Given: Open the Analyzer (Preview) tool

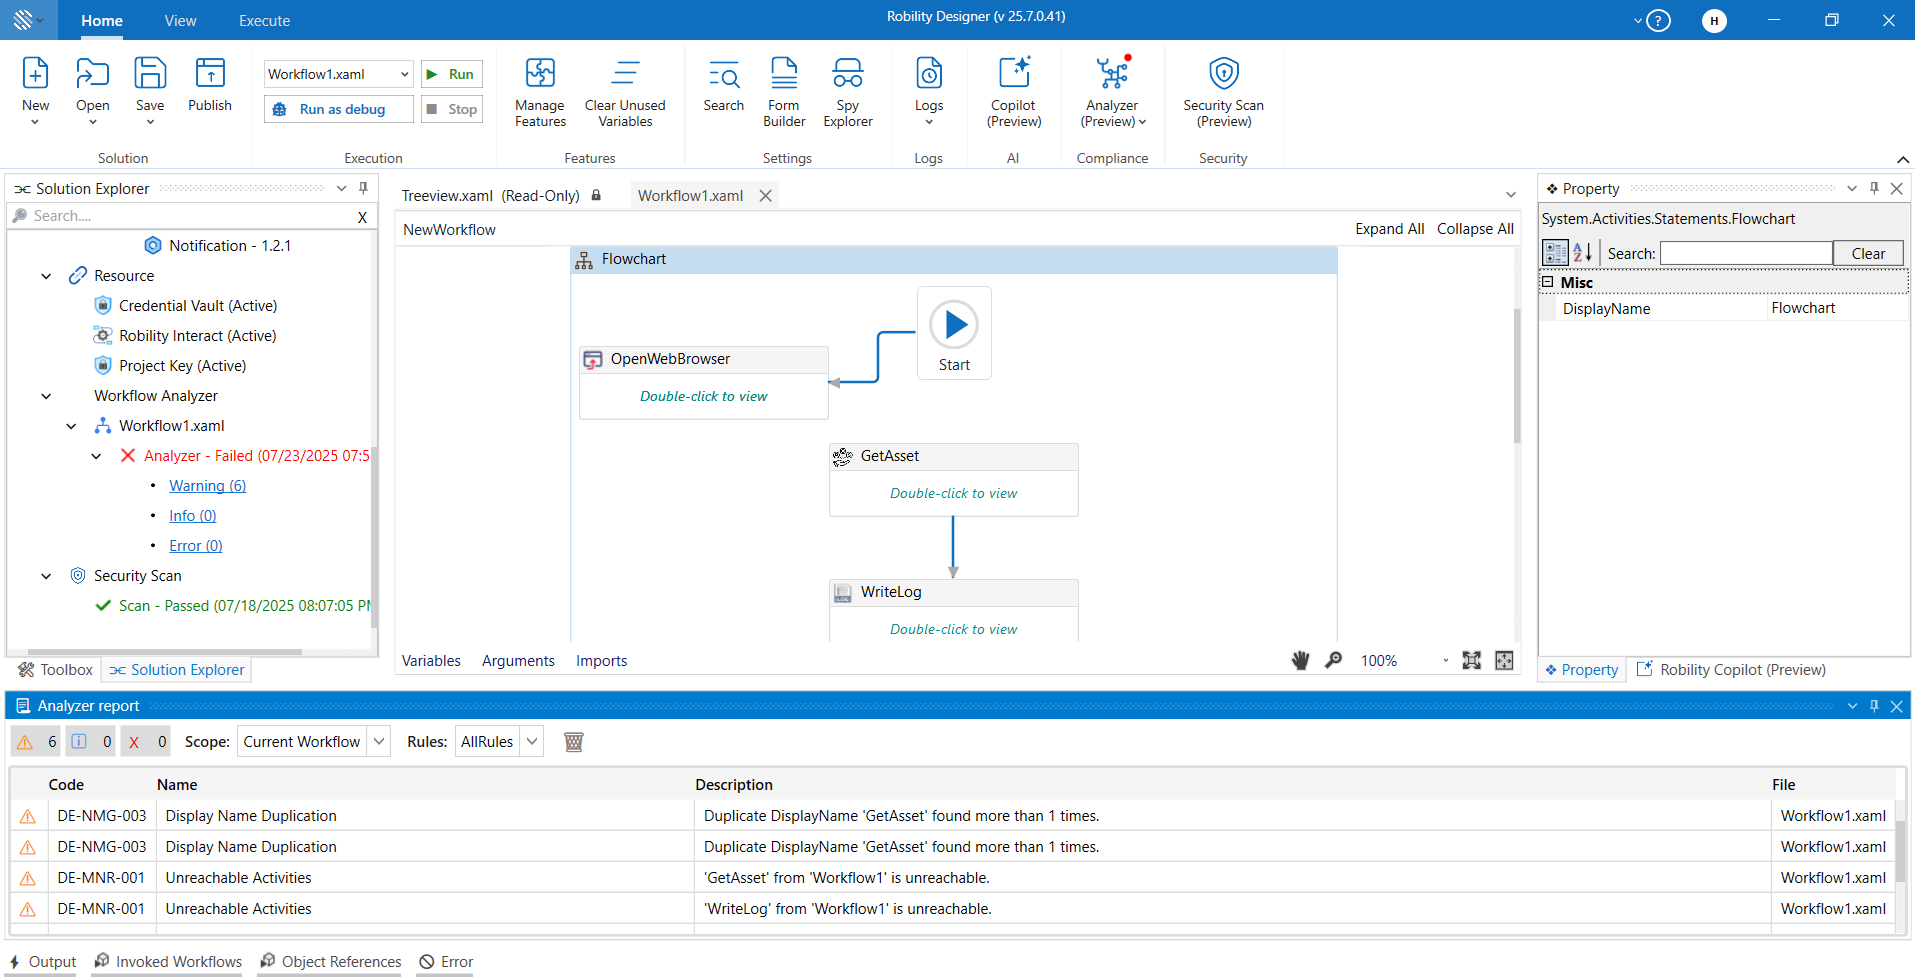Looking at the screenshot, I should pos(1113,74).
